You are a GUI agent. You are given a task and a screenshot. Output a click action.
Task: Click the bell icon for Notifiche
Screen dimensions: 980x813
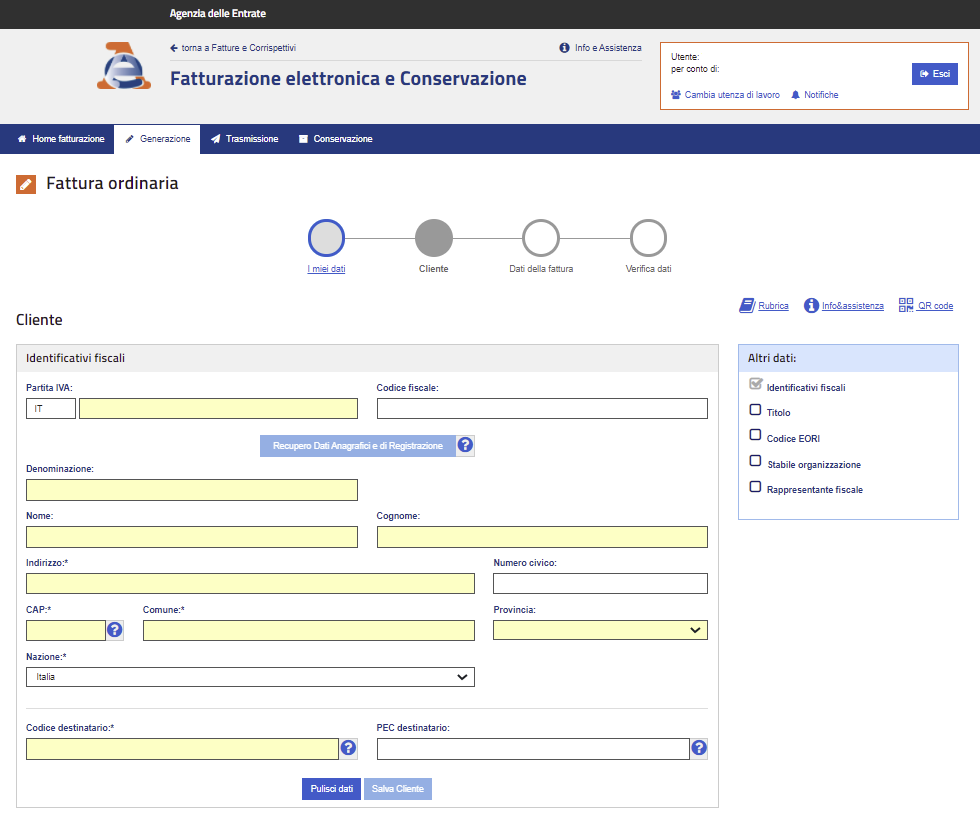click(x=796, y=95)
